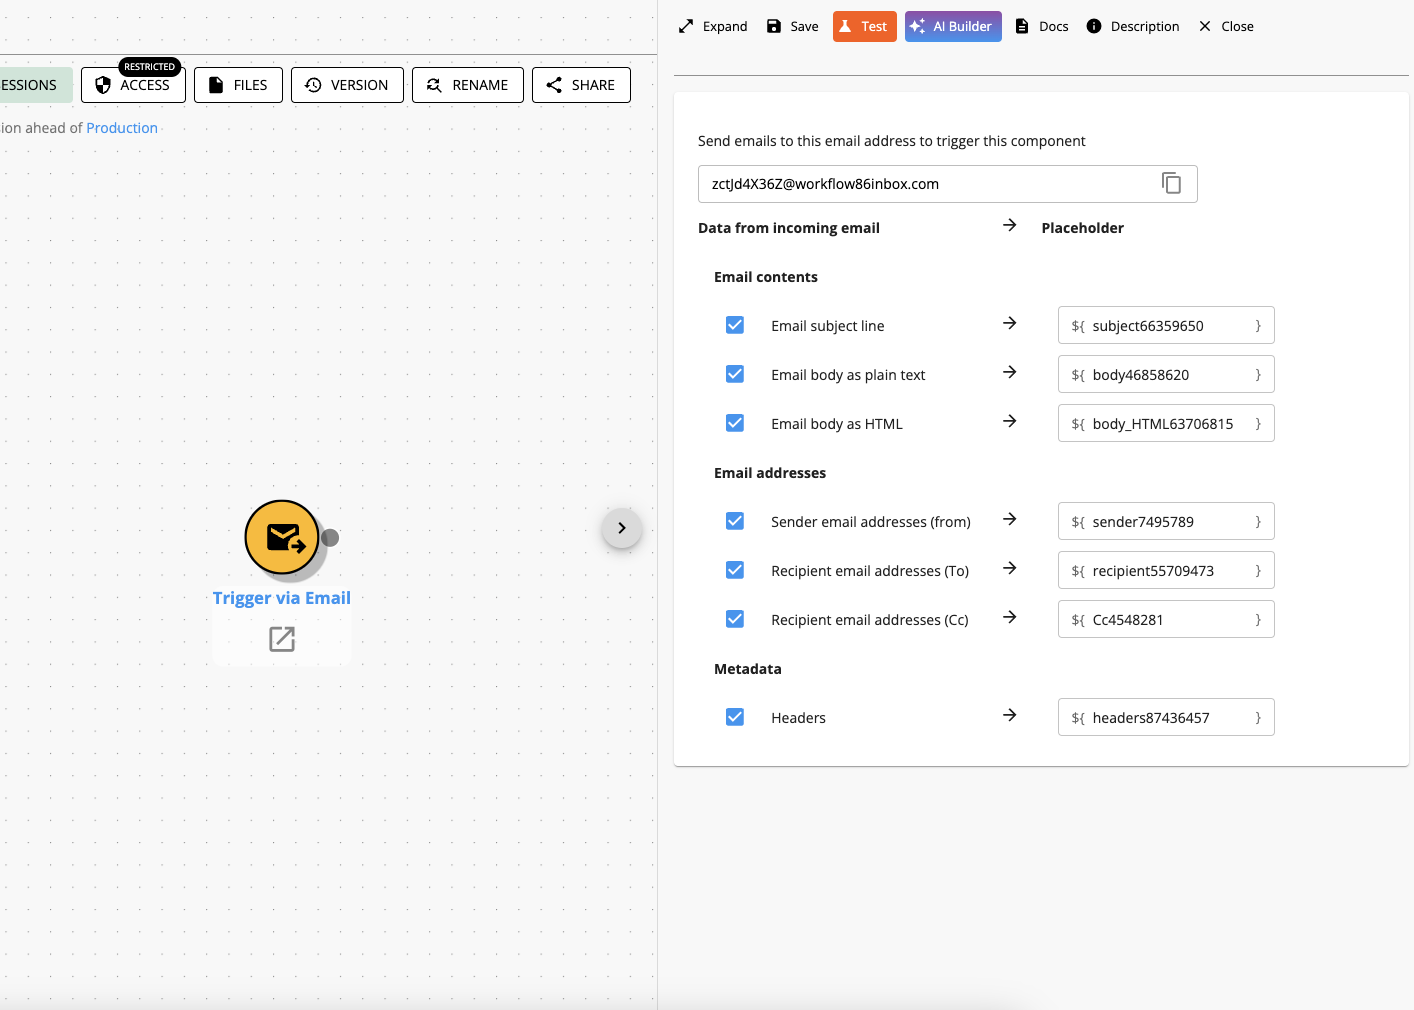1414x1010 pixels.
Task: Toggle Recipient email addresses (Cc) checkbox
Action: tap(735, 619)
